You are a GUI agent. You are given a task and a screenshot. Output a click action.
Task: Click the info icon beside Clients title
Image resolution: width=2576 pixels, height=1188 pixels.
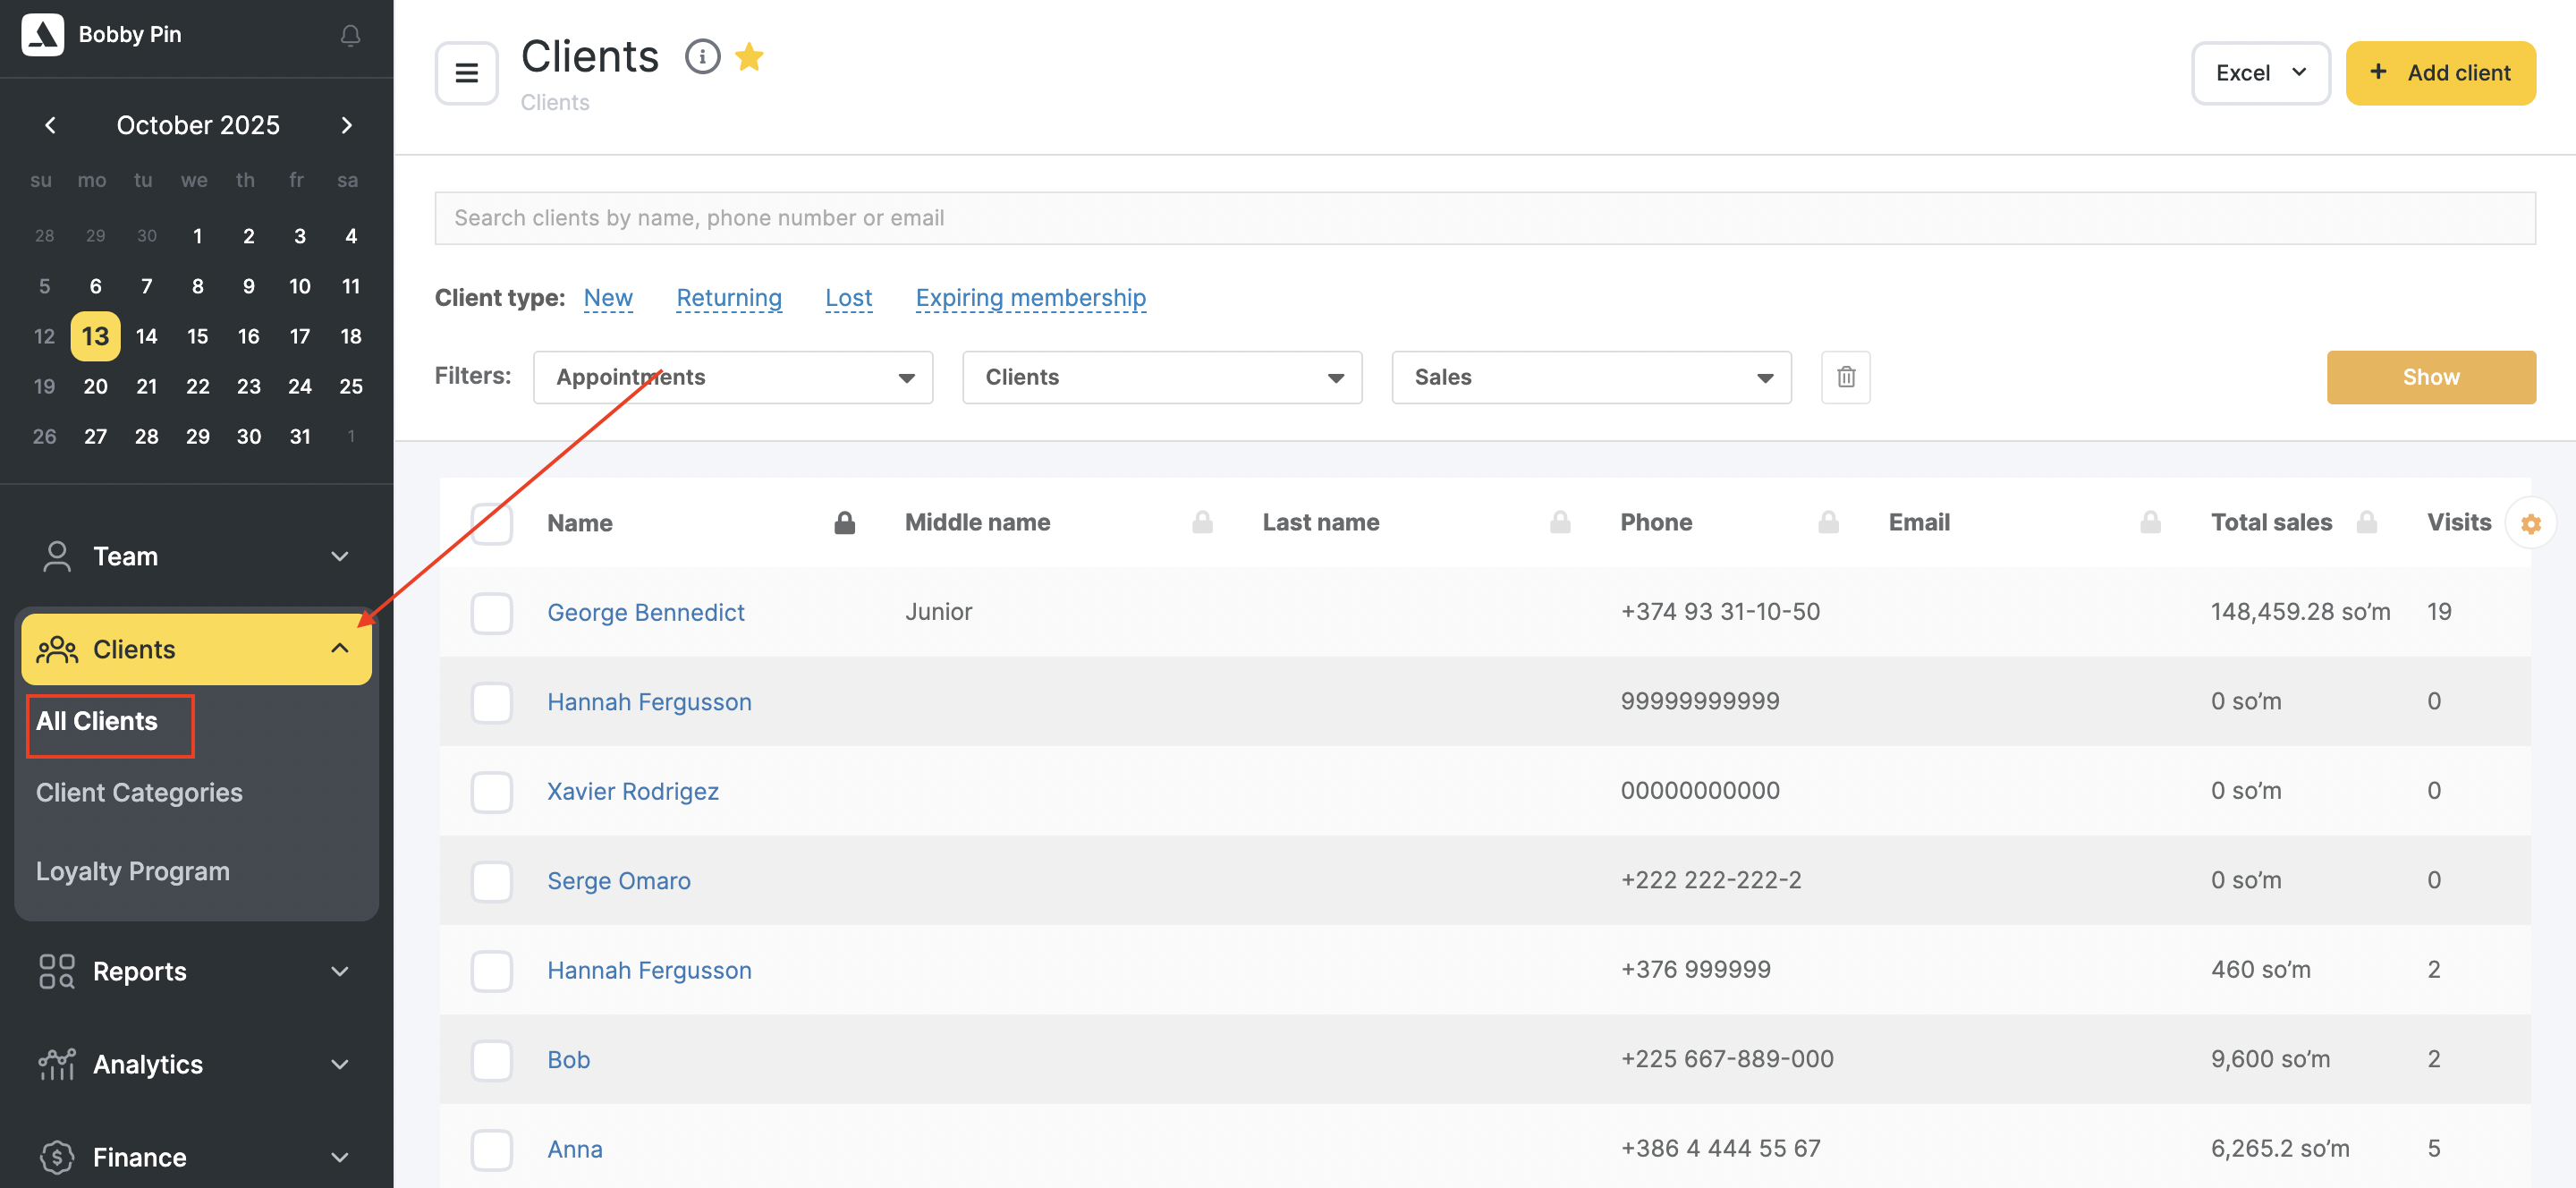click(702, 57)
